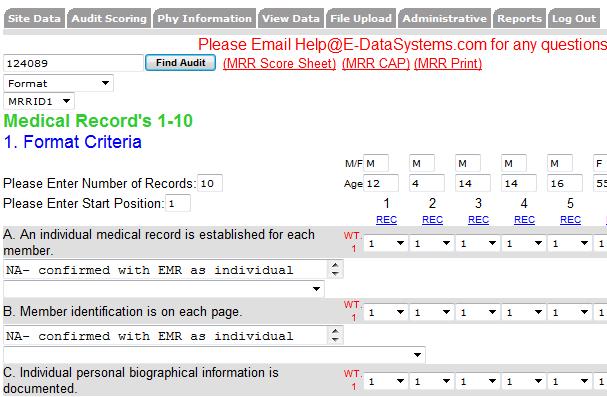Click the M/F field for record 3
The height and width of the screenshot is (397, 607).
click(468, 163)
